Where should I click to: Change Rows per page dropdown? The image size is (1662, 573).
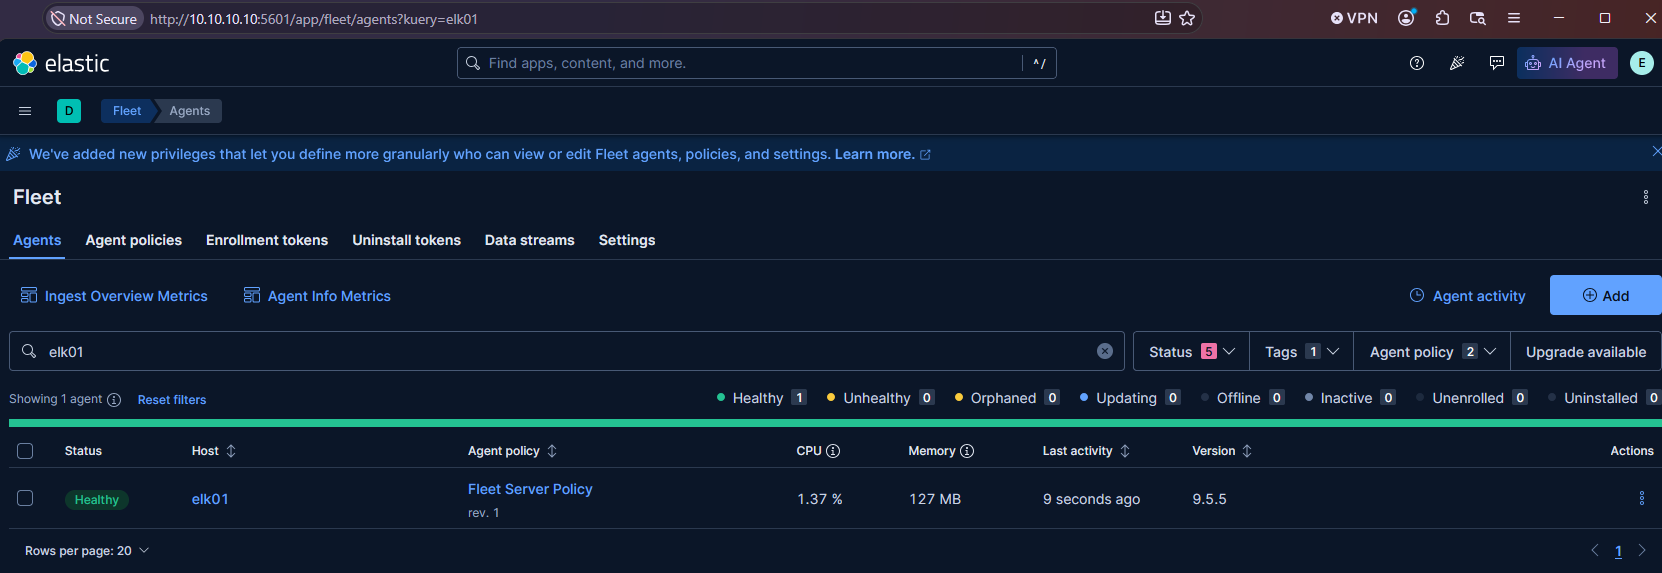(87, 551)
